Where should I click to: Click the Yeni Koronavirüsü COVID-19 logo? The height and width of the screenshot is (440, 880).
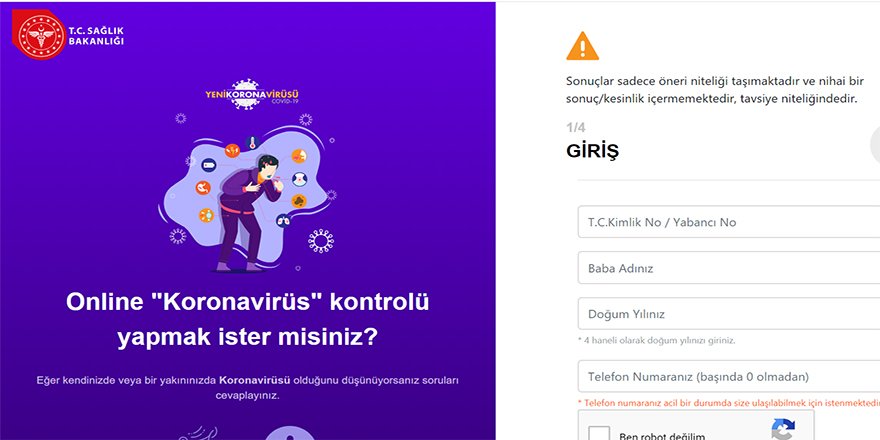(x=252, y=94)
